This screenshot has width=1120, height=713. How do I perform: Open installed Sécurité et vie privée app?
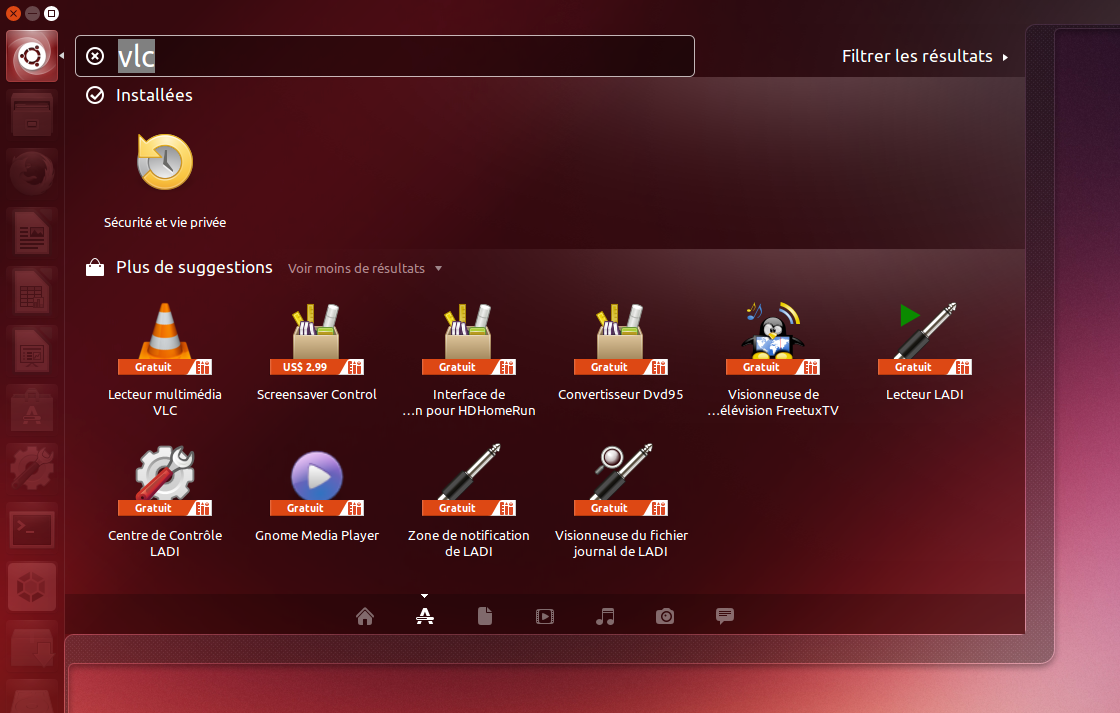[165, 162]
